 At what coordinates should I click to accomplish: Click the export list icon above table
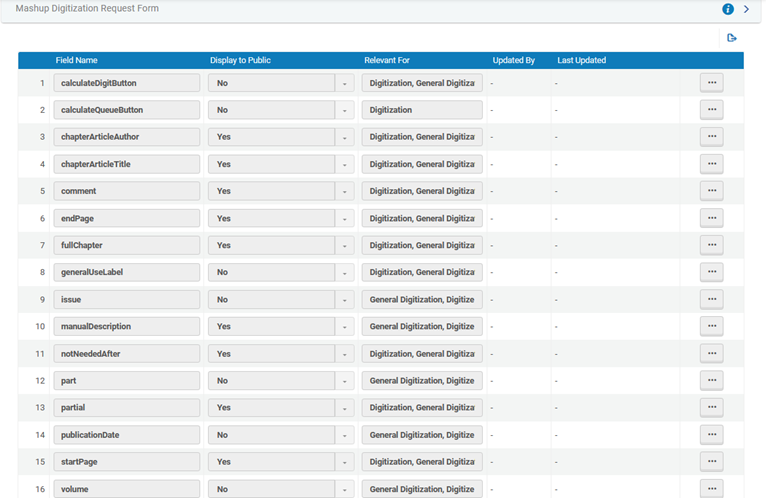732,38
